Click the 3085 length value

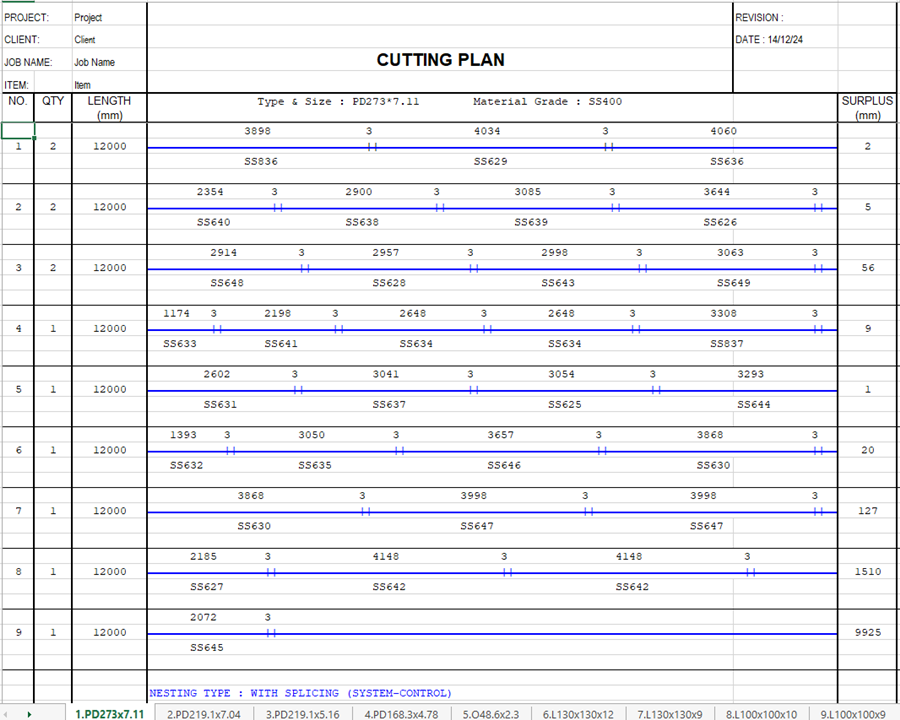click(527, 192)
